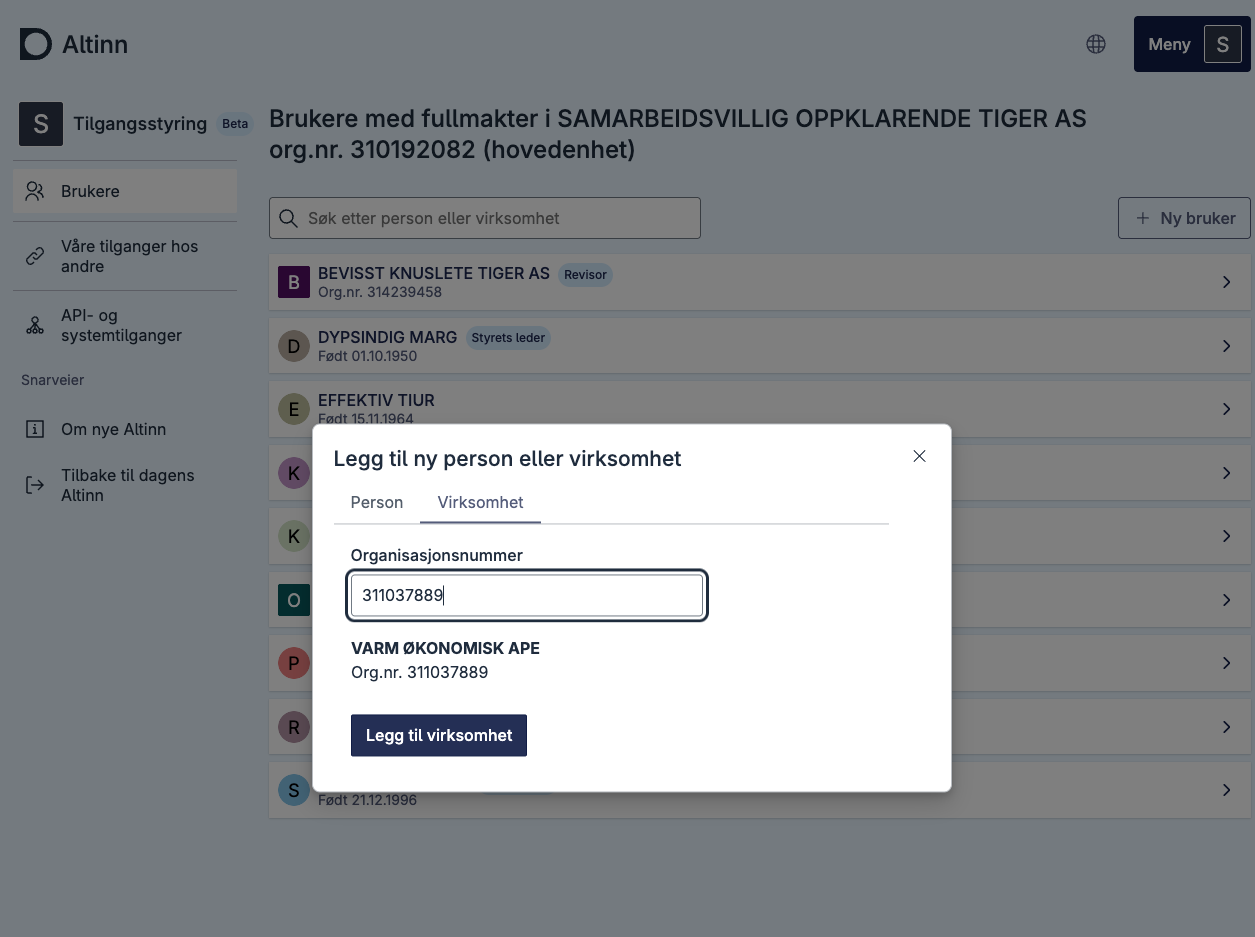Click the S avatar inside the Meny button
Screen dimensions: 1255x937
(x=1222, y=44)
